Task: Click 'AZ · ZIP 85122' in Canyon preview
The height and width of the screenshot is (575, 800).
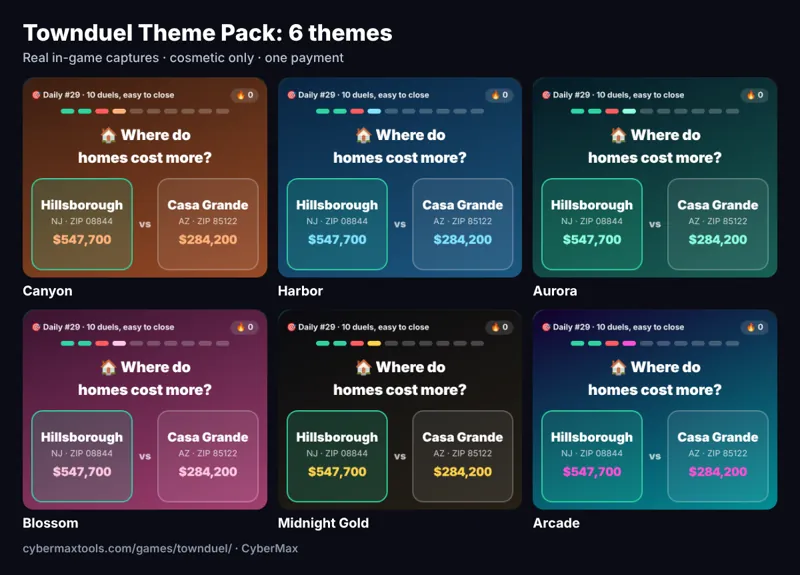Action: (208, 221)
